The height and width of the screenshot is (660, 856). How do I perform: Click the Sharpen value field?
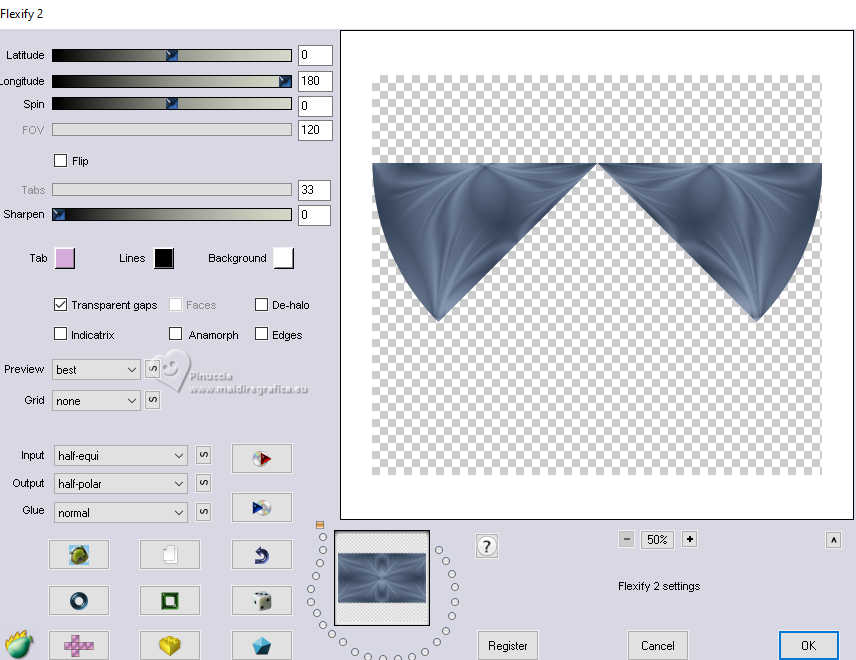[x=314, y=215]
